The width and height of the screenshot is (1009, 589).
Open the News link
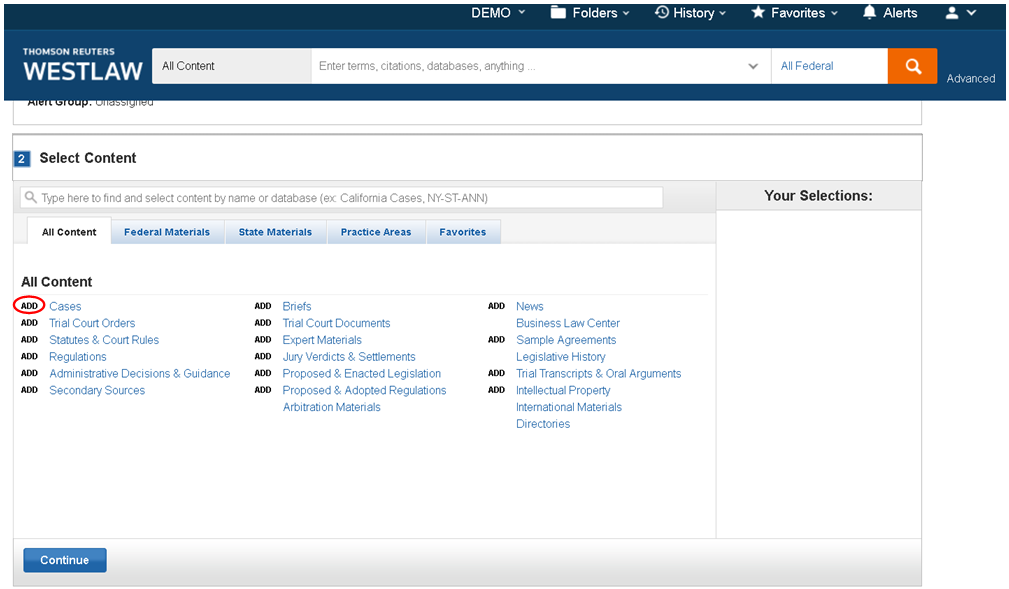pyautogui.click(x=530, y=306)
